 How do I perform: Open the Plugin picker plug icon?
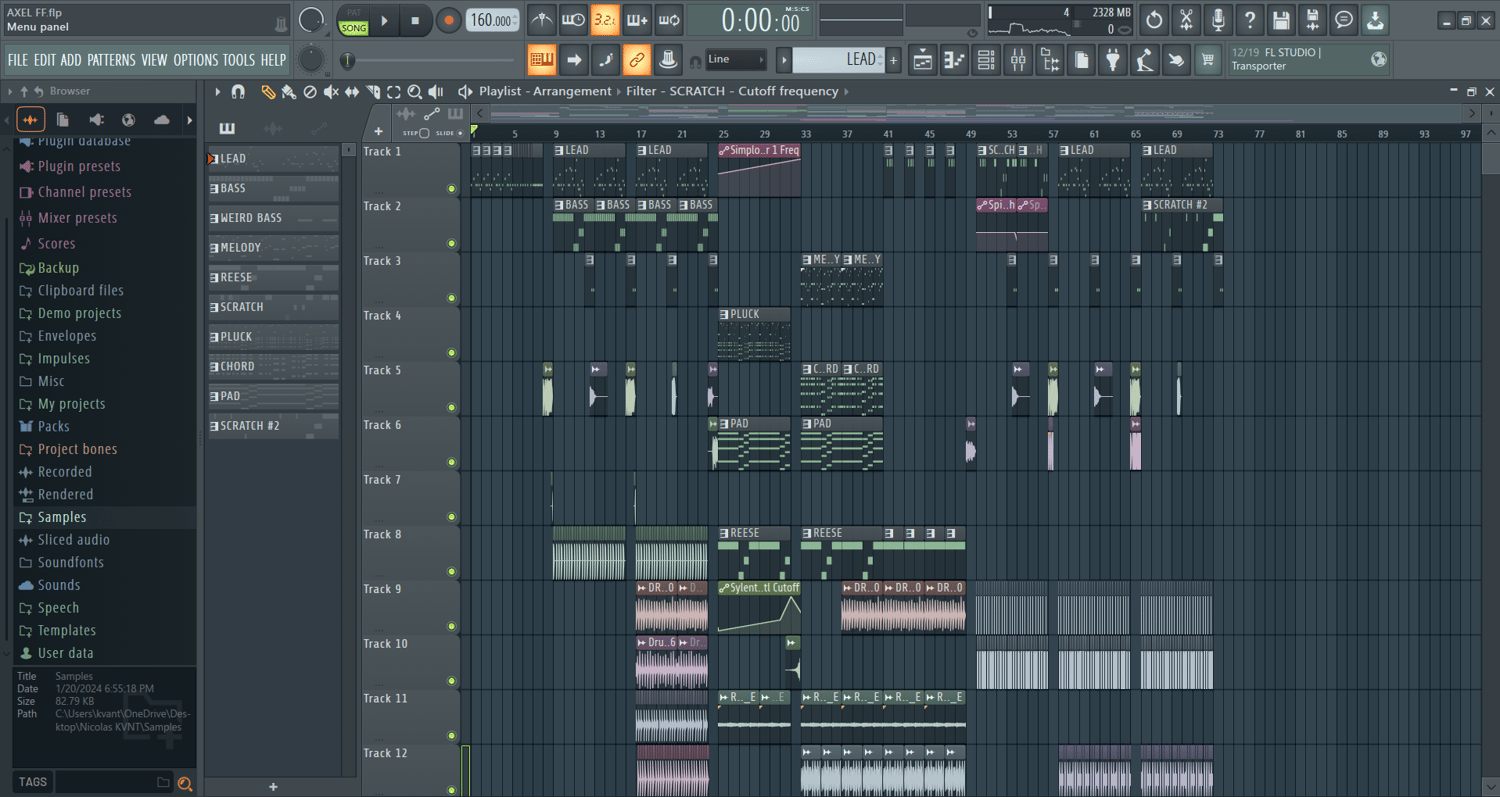(1113, 60)
